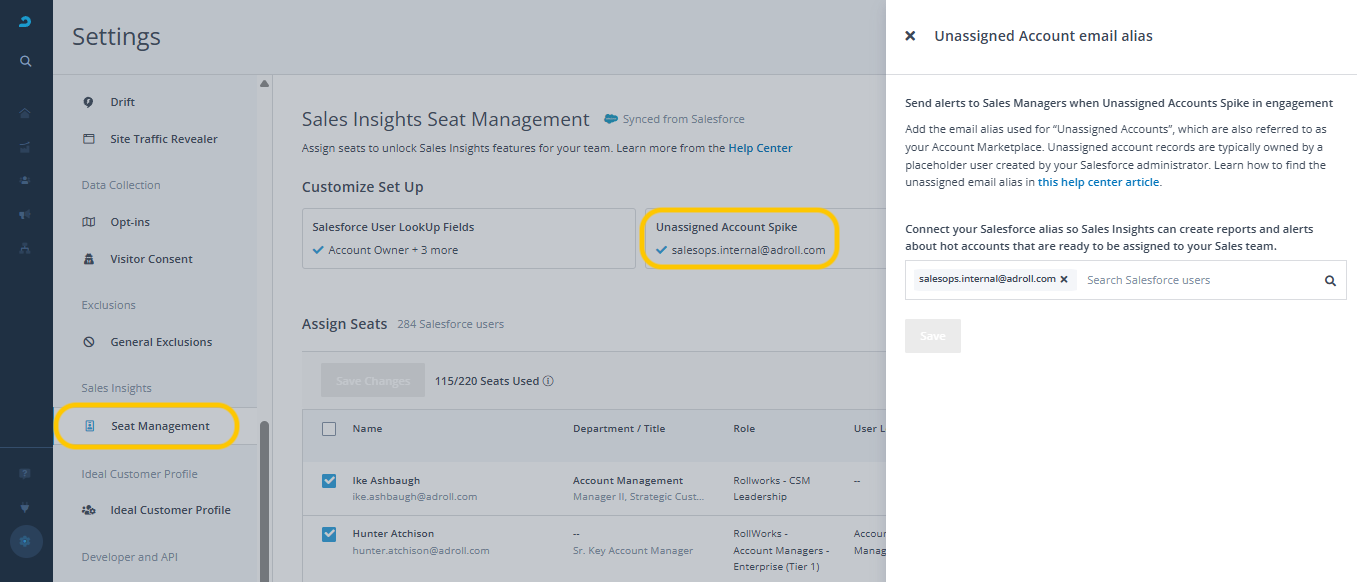The width and height of the screenshot is (1357, 582).
Task: Click the scroll-up arrow of settings sidebar
Action: [264, 84]
